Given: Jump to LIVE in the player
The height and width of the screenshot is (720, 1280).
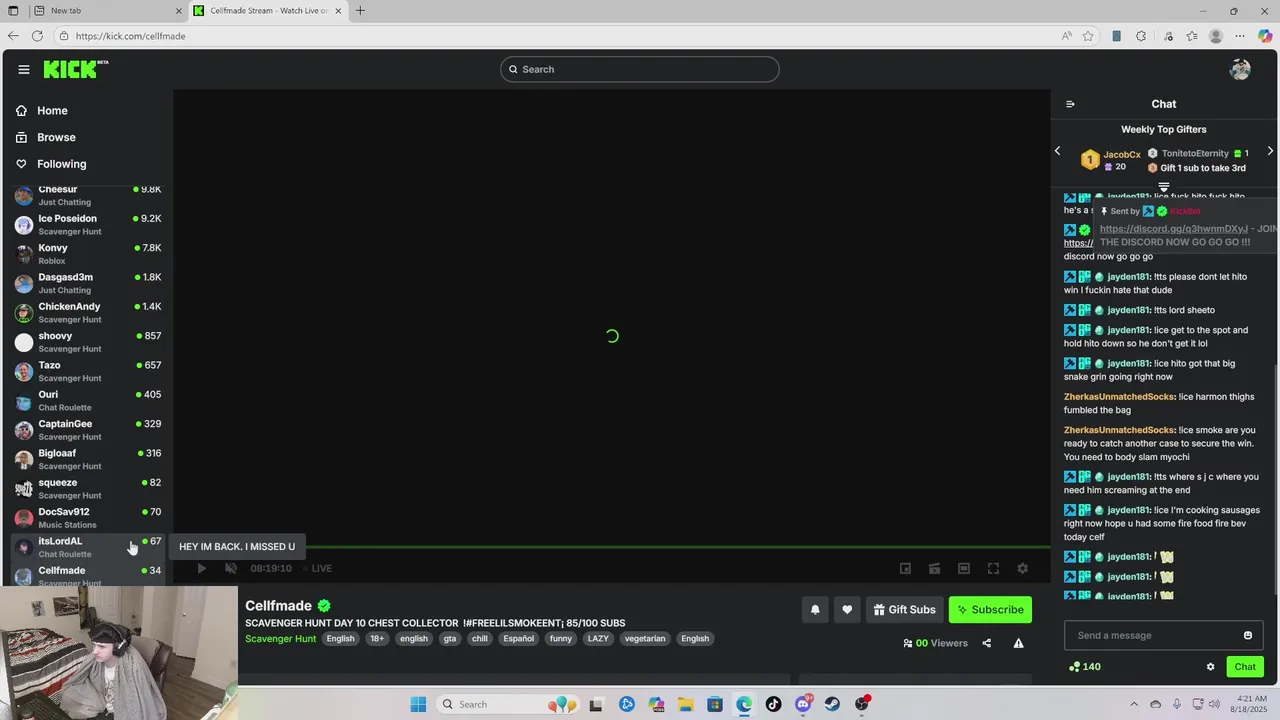Looking at the screenshot, I should pyautogui.click(x=317, y=568).
